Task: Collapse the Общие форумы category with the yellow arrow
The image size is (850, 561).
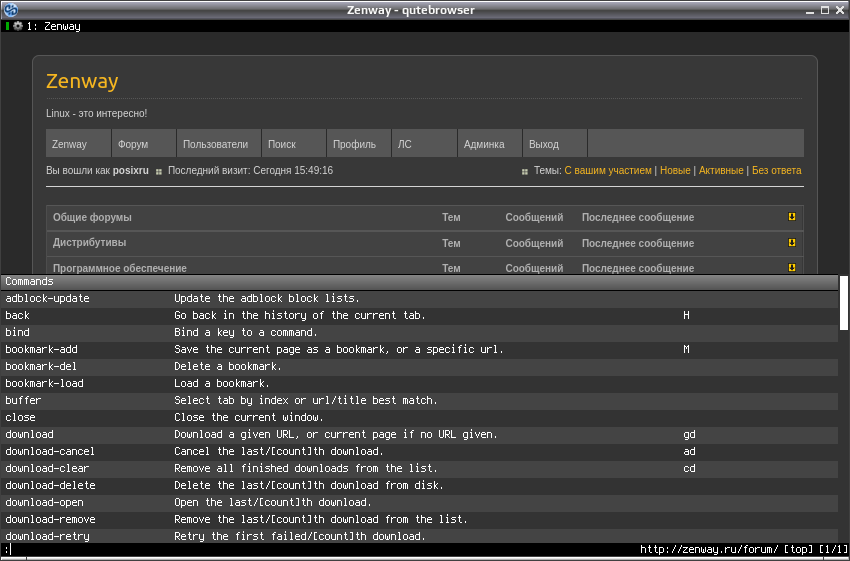Action: click(791, 217)
